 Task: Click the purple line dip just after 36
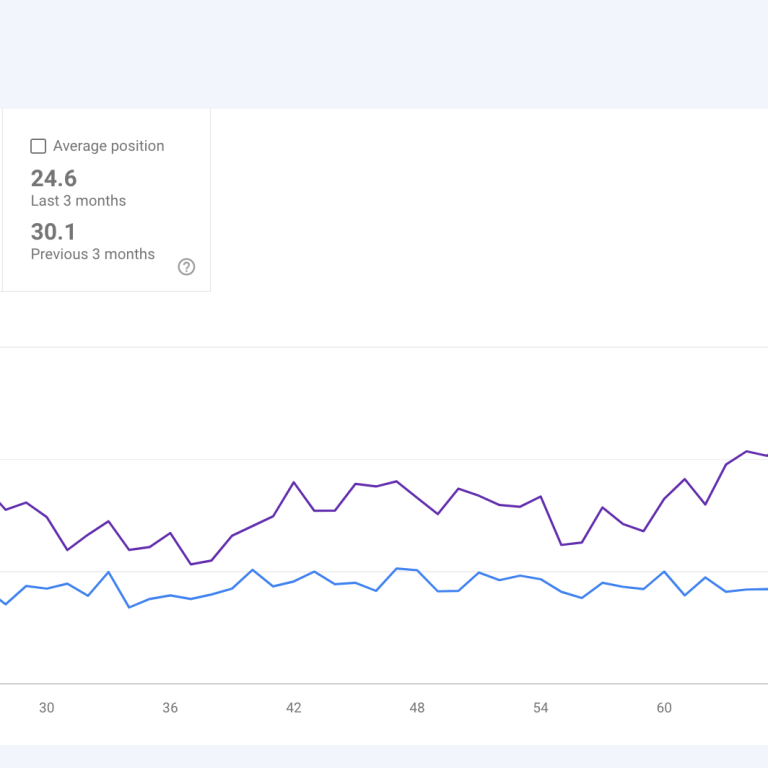pyautogui.click(x=191, y=564)
